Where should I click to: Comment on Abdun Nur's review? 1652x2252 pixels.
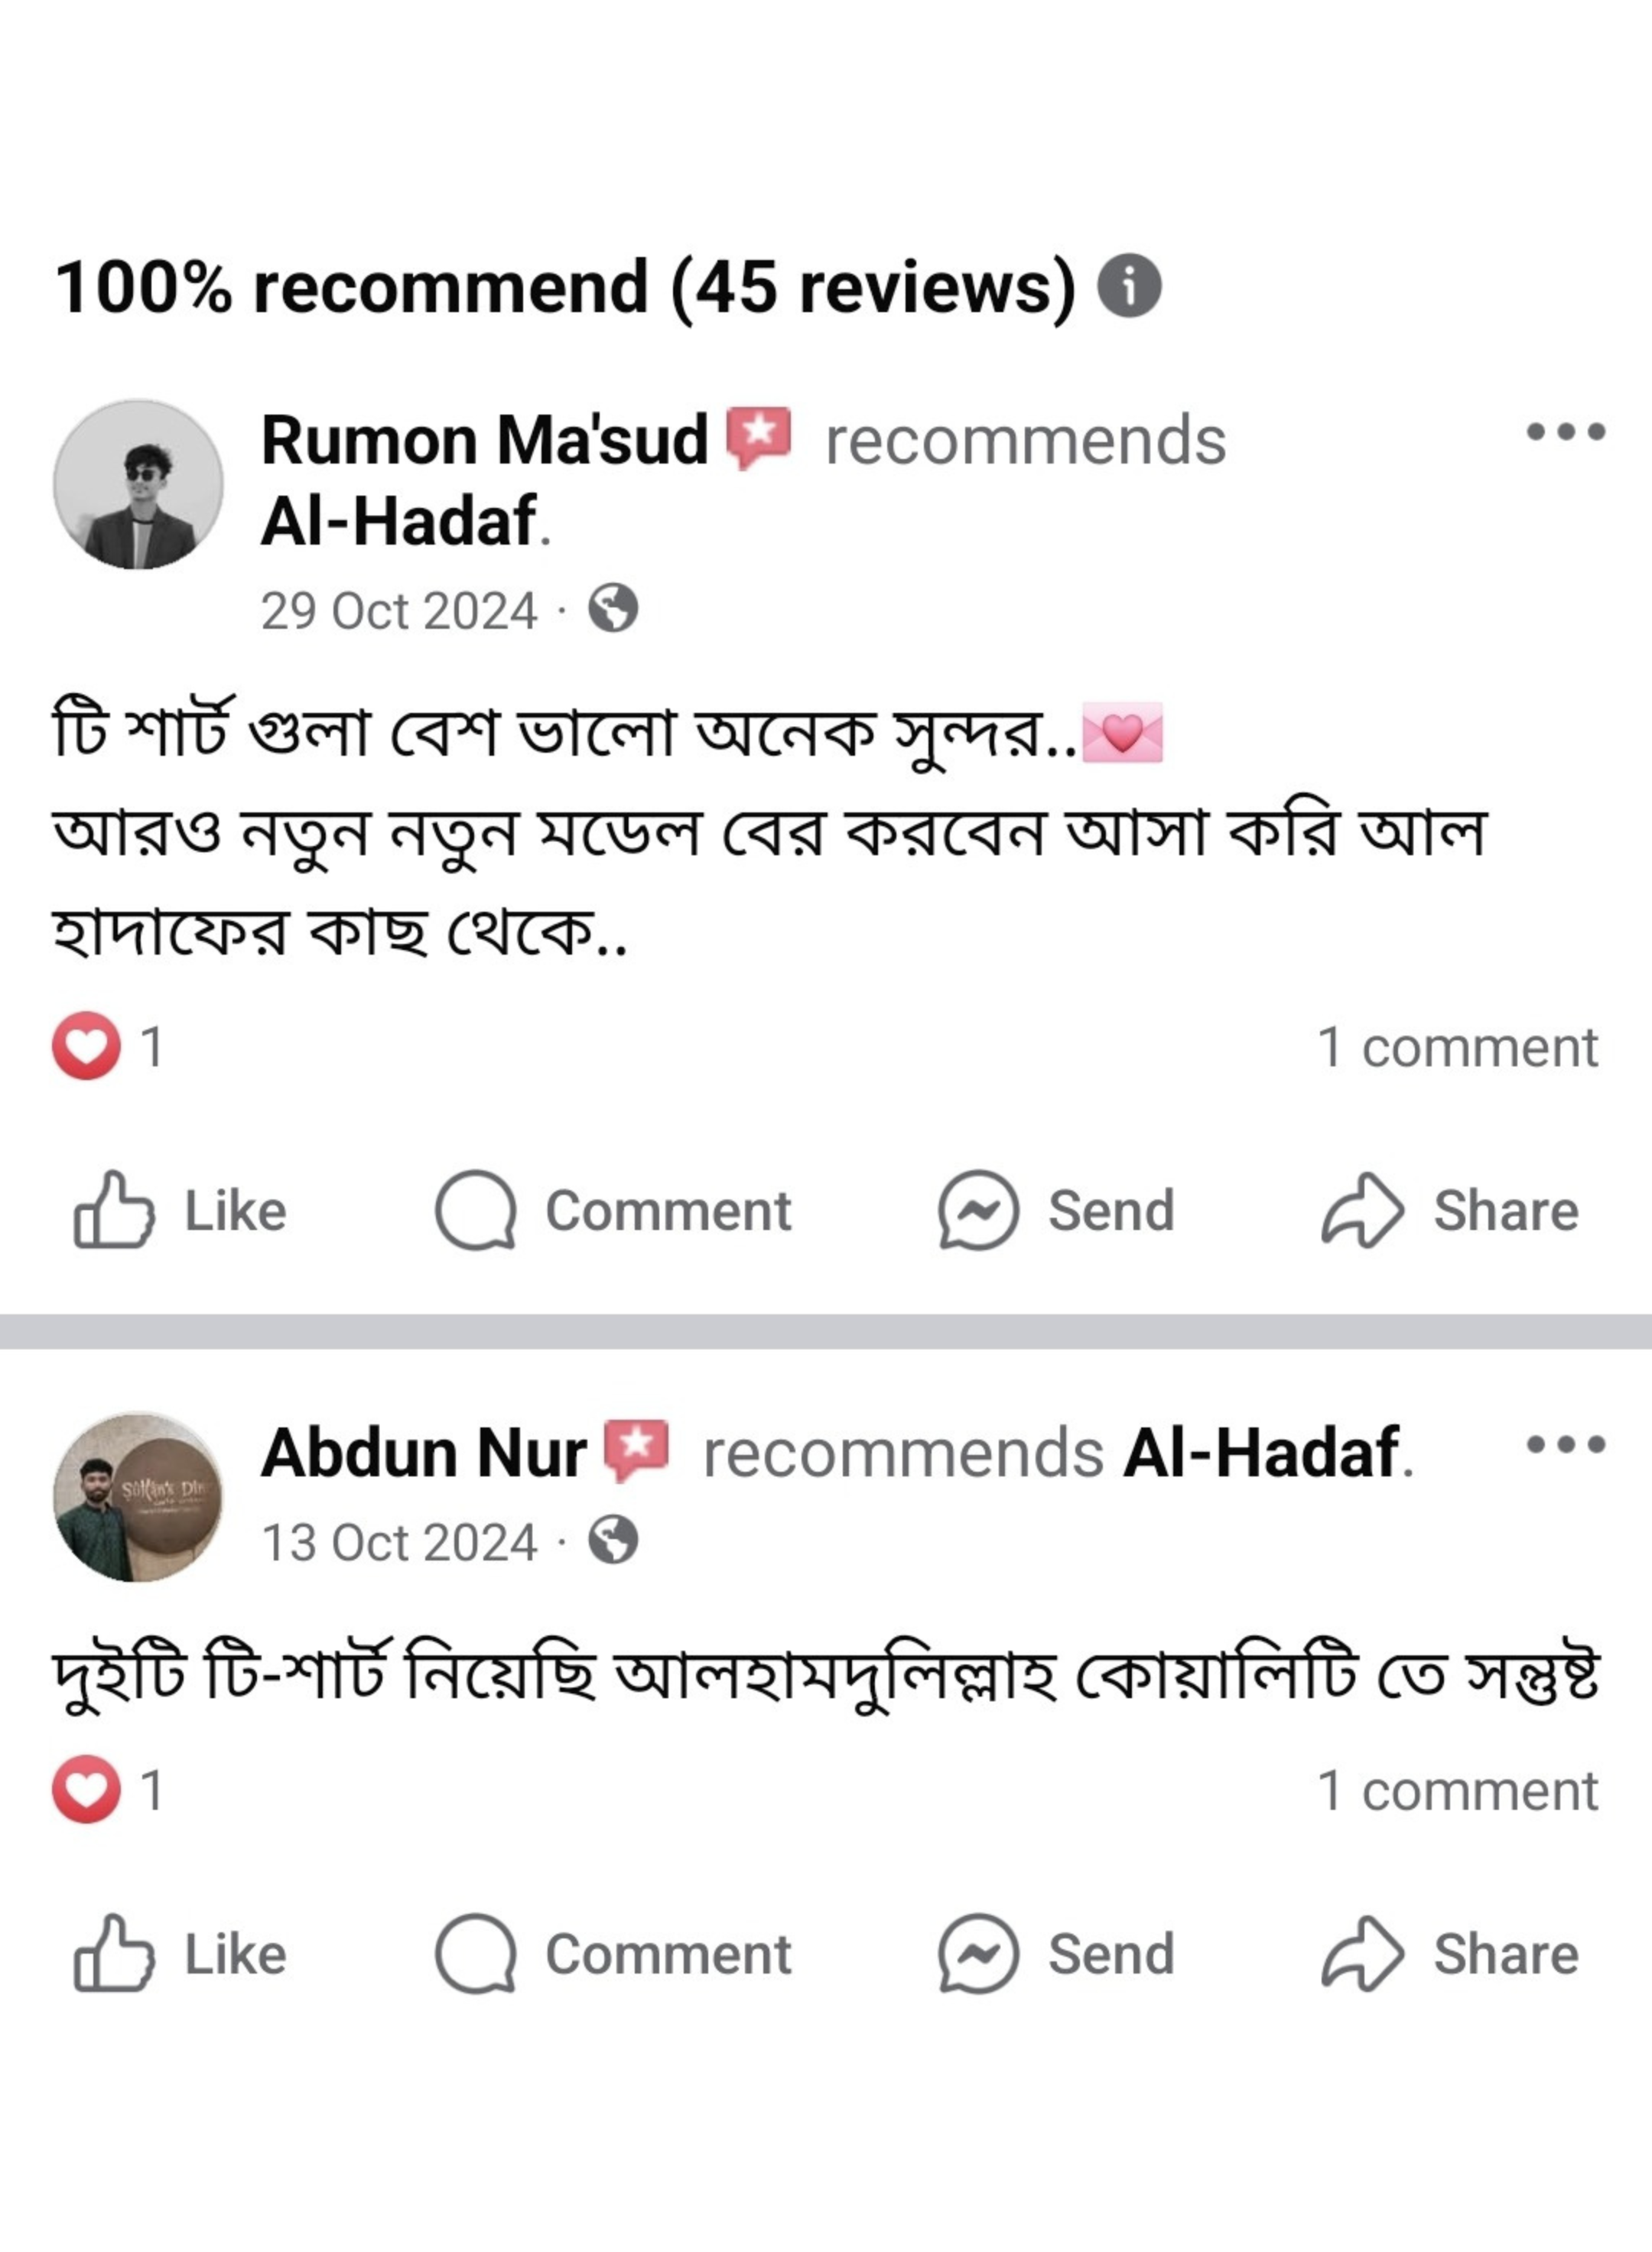[x=613, y=1954]
